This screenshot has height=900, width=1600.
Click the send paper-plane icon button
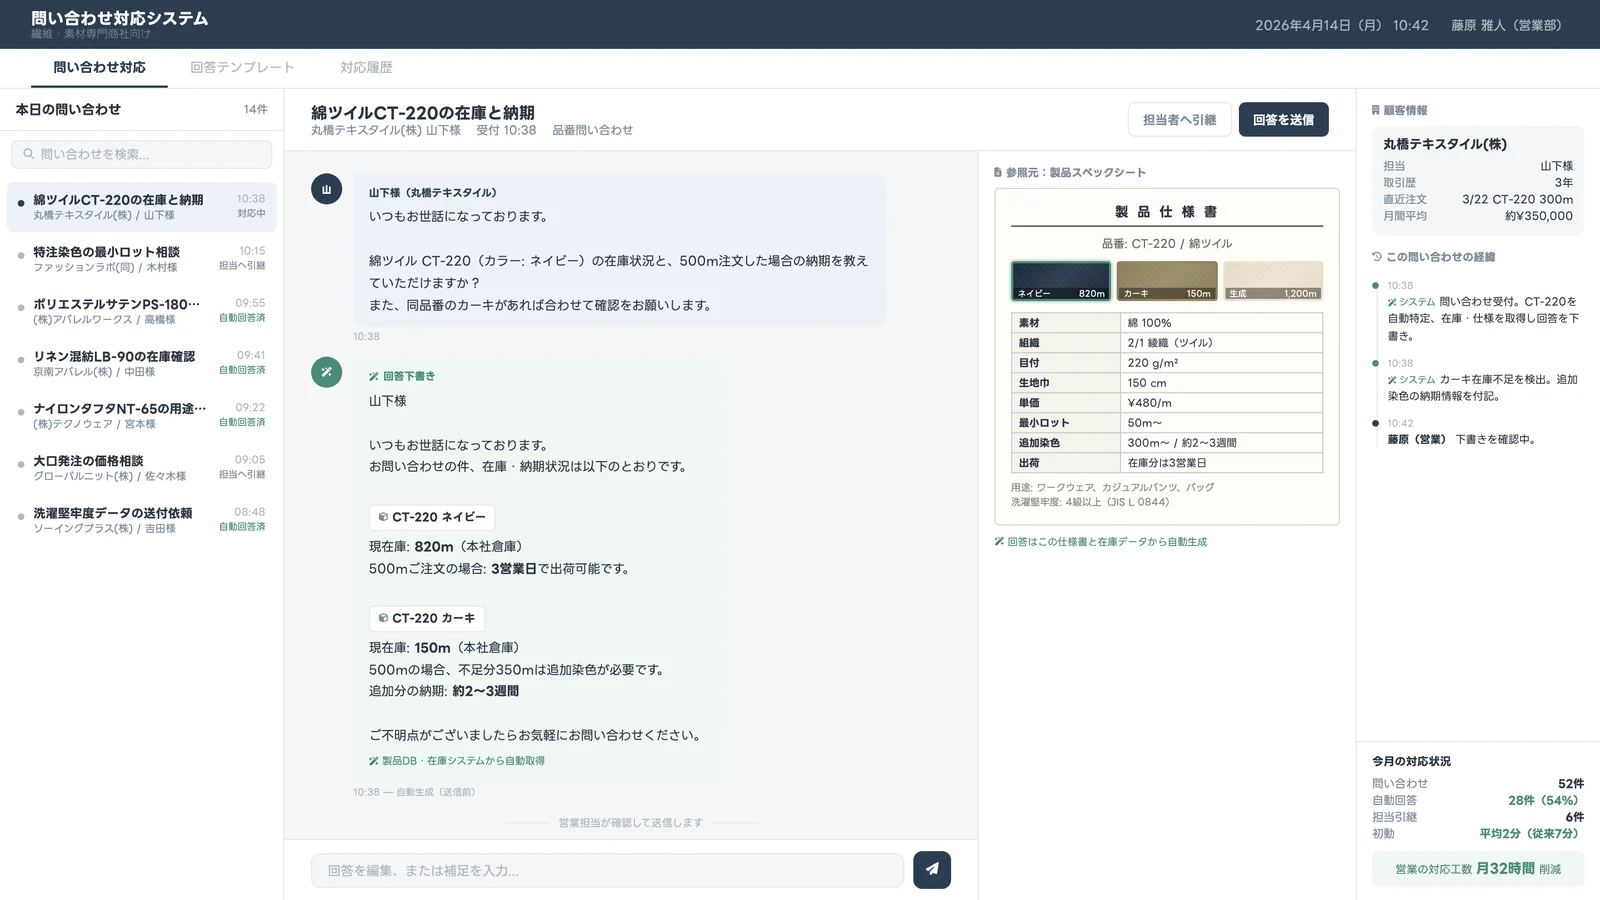[931, 869]
